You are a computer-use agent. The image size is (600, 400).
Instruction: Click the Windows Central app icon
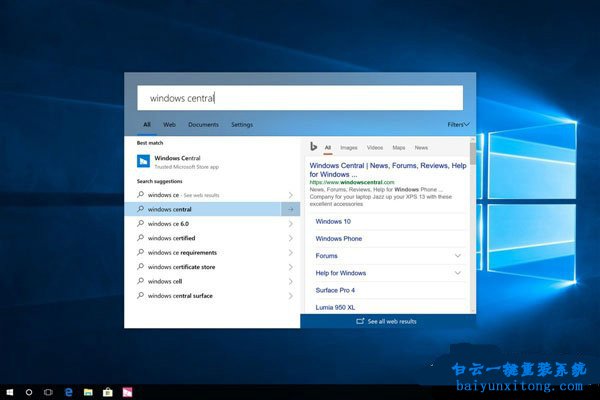[x=143, y=161]
